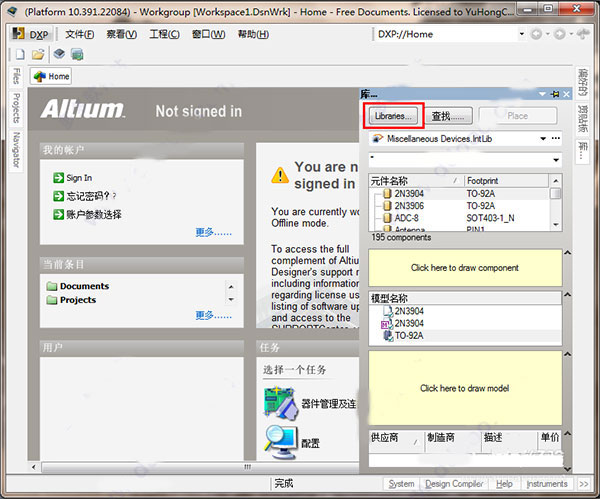Click the Place button
This screenshot has width=600, height=499.
[518, 116]
